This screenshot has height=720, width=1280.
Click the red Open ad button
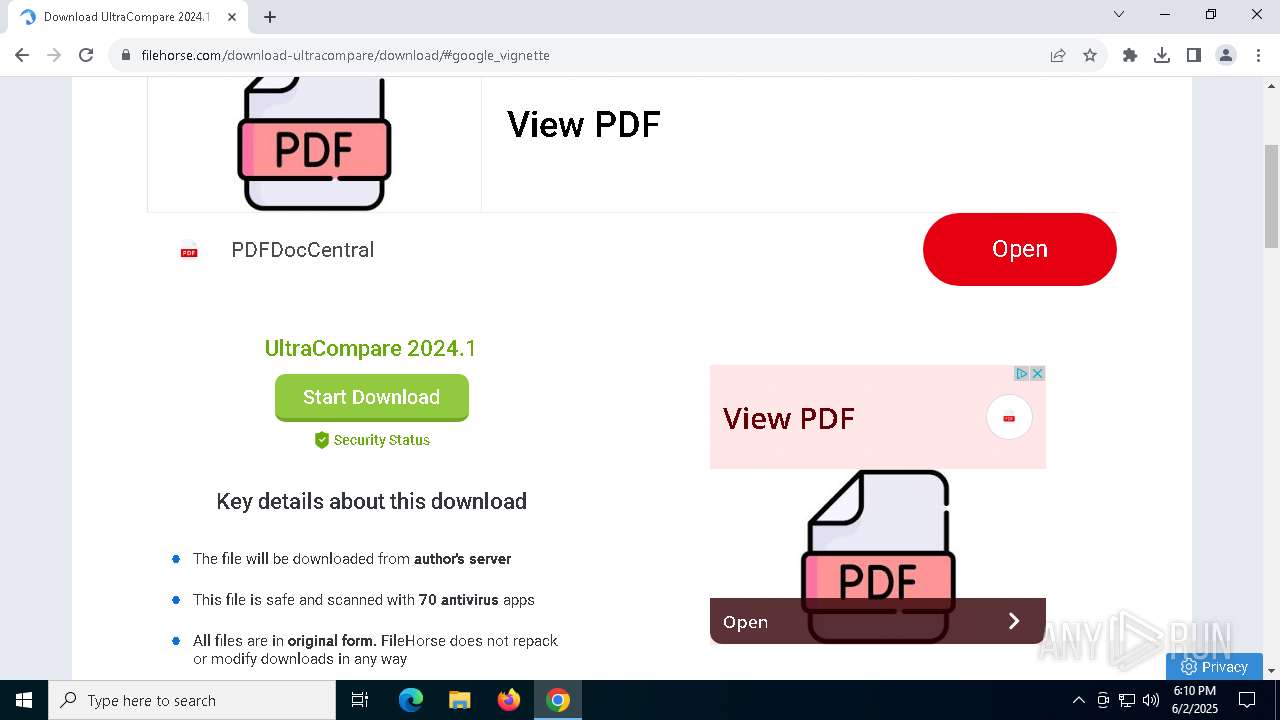pos(1019,249)
